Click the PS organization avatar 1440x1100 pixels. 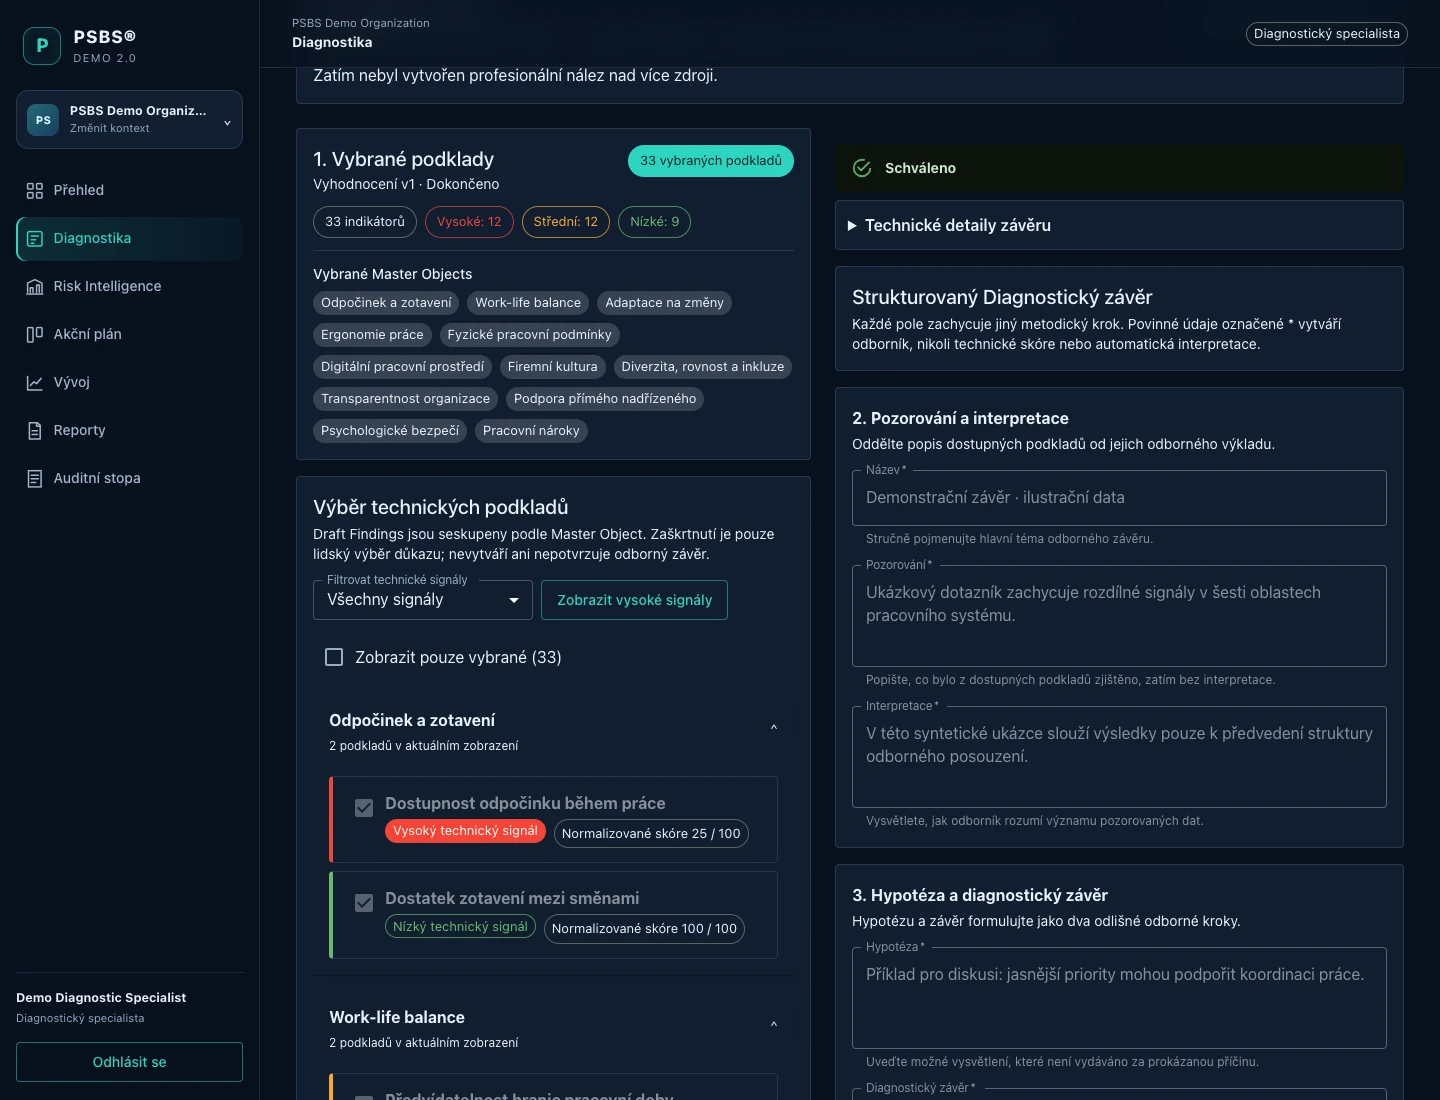(43, 120)
